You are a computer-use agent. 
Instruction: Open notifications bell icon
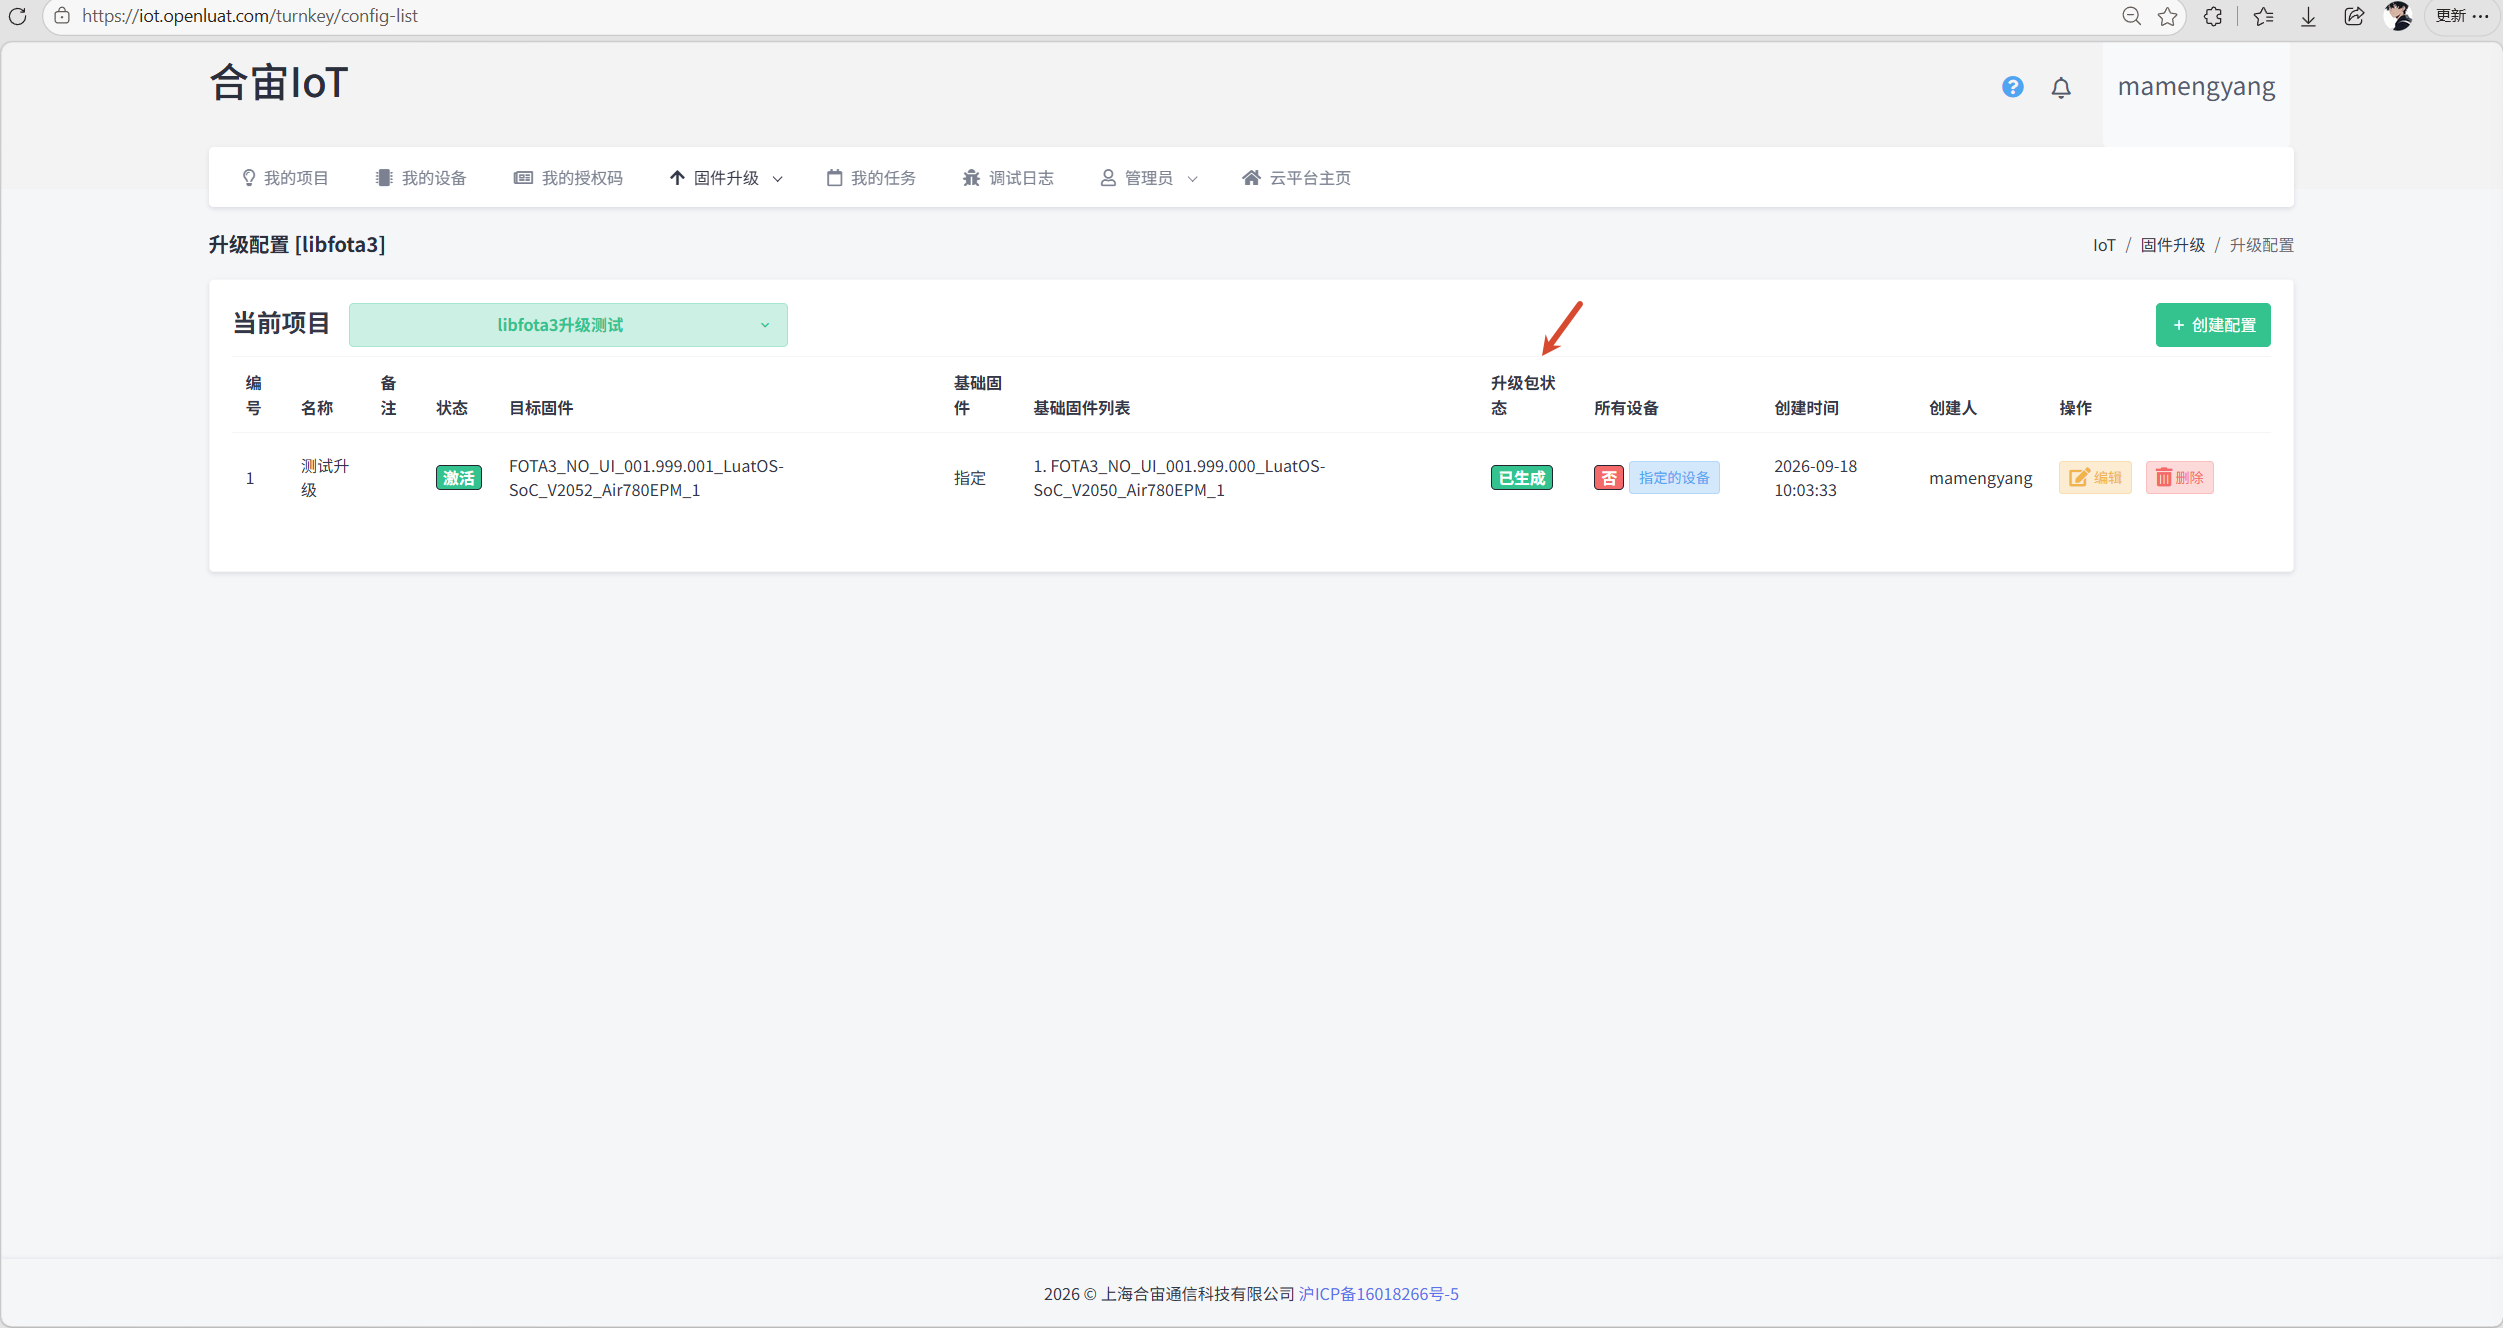(x=2061, y=87)
